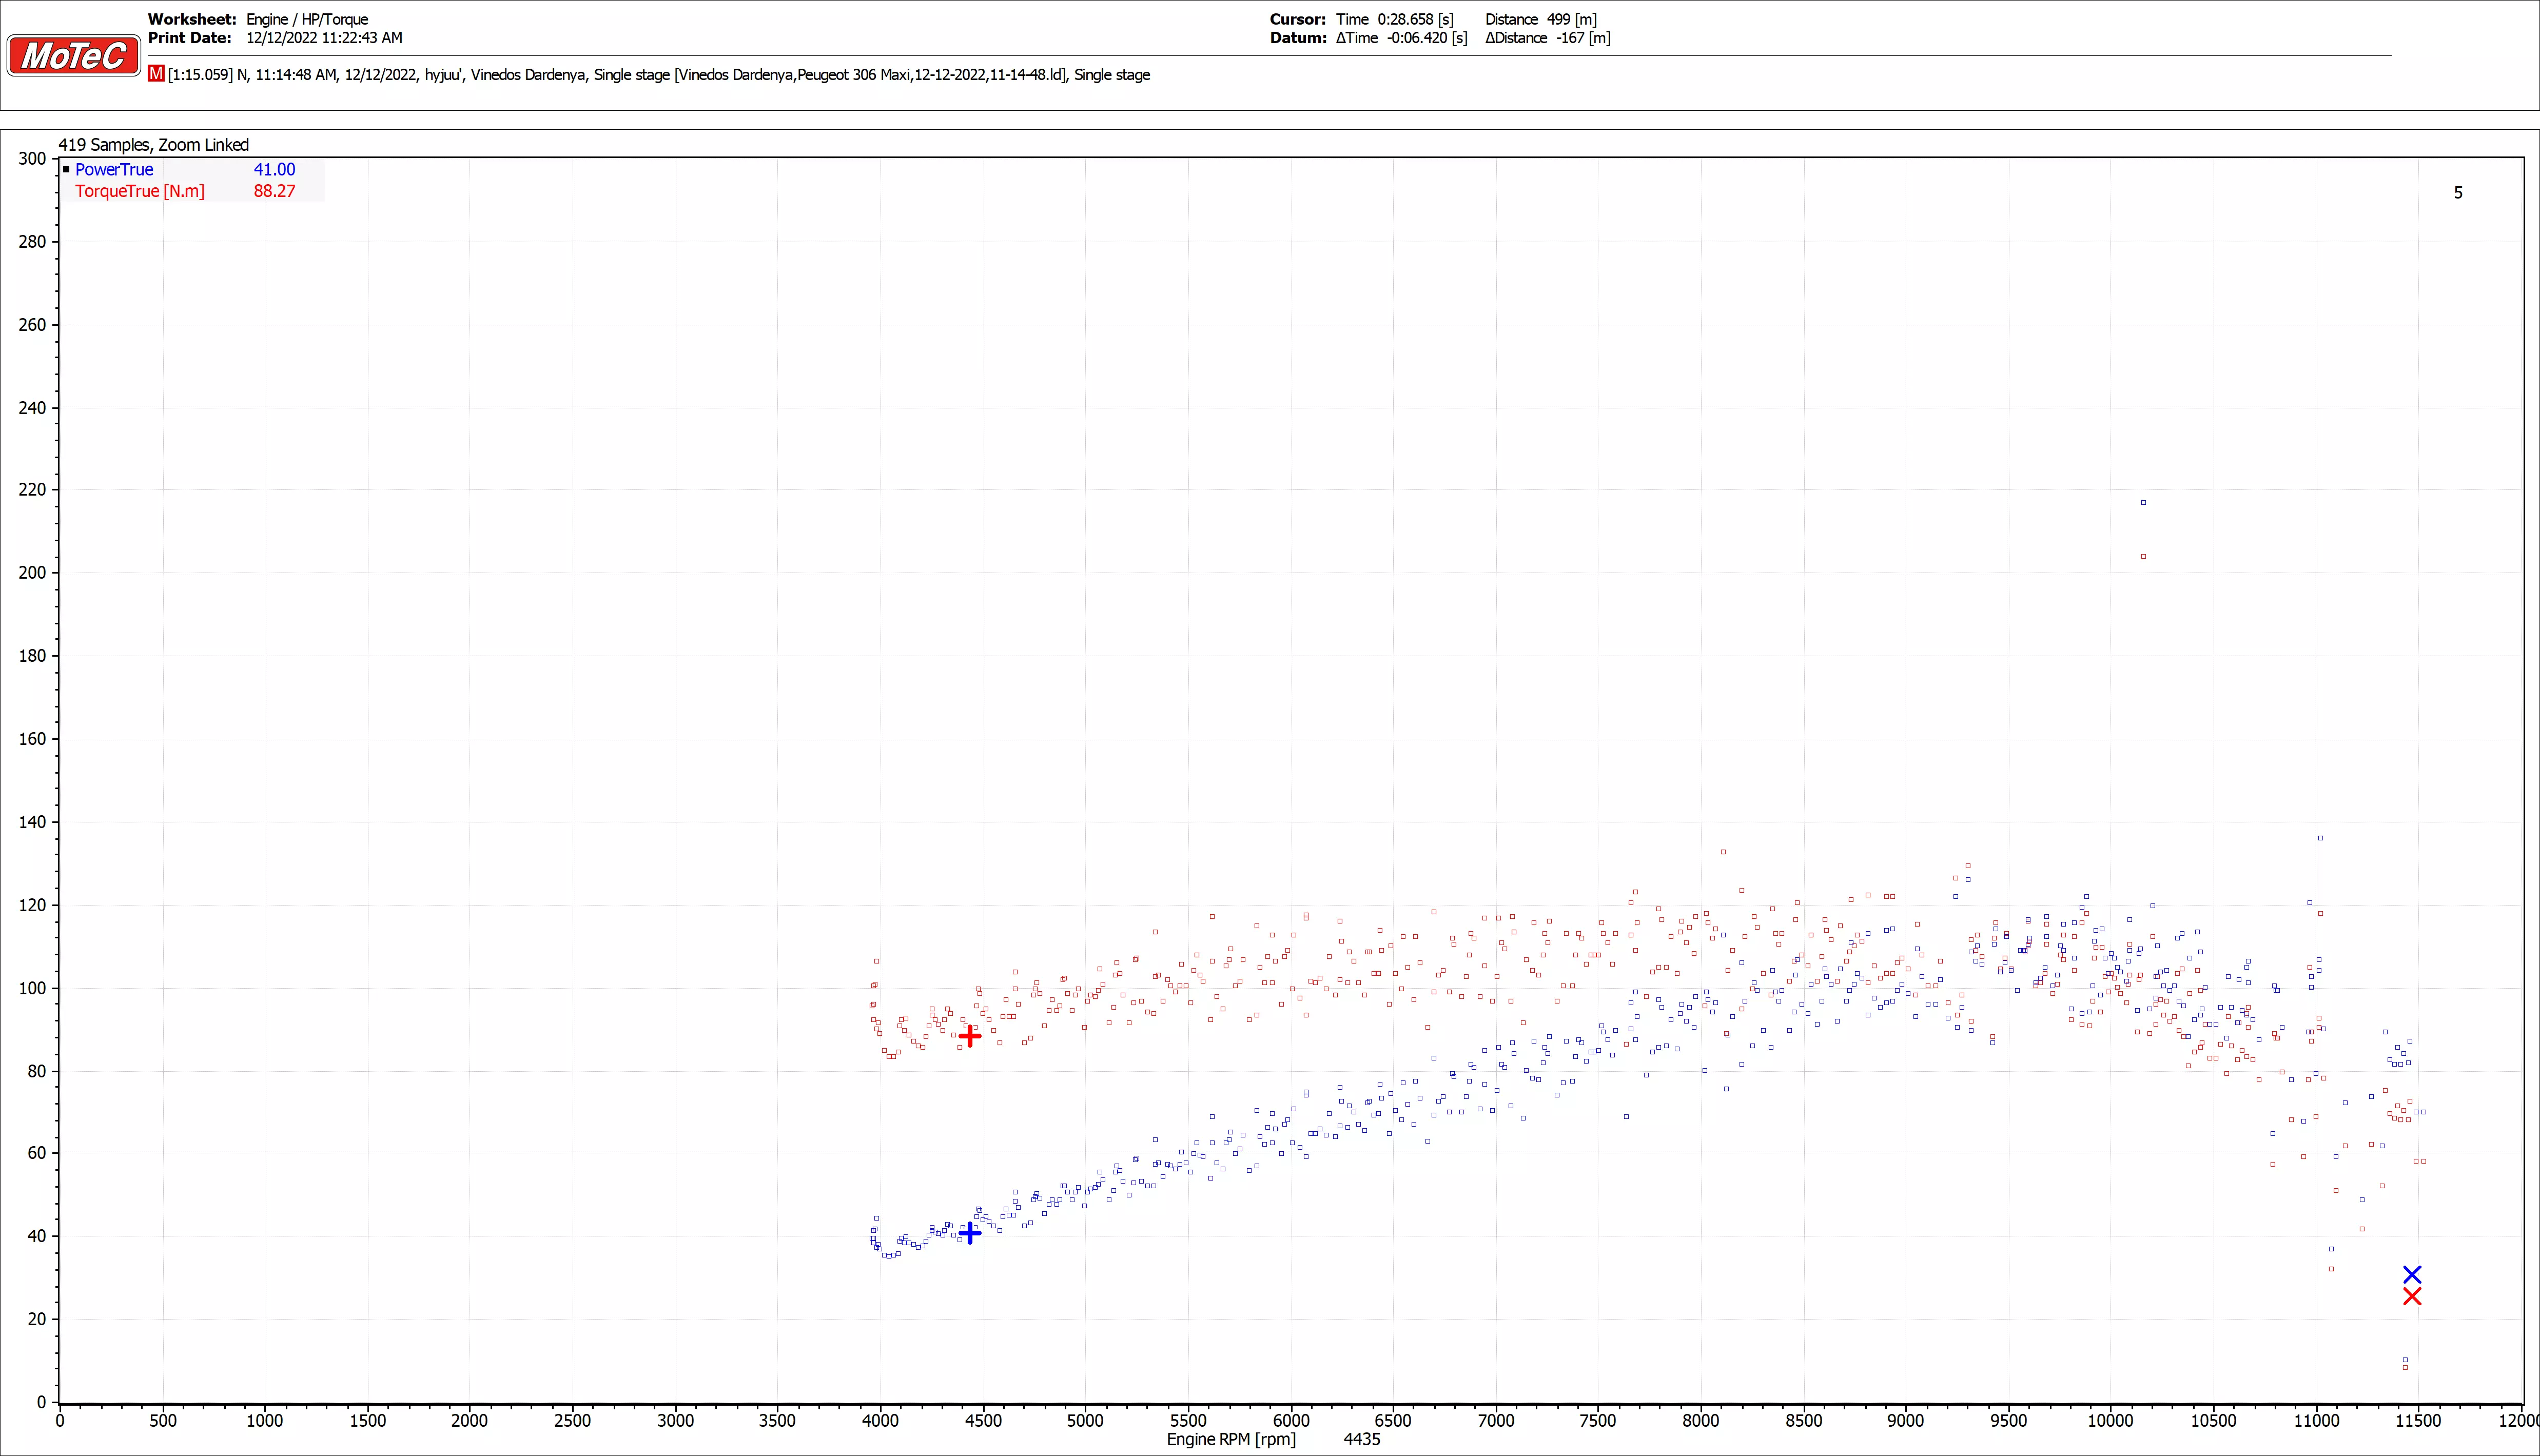Click the black selection square beside PowerTrue

click(x=66, y=169)
